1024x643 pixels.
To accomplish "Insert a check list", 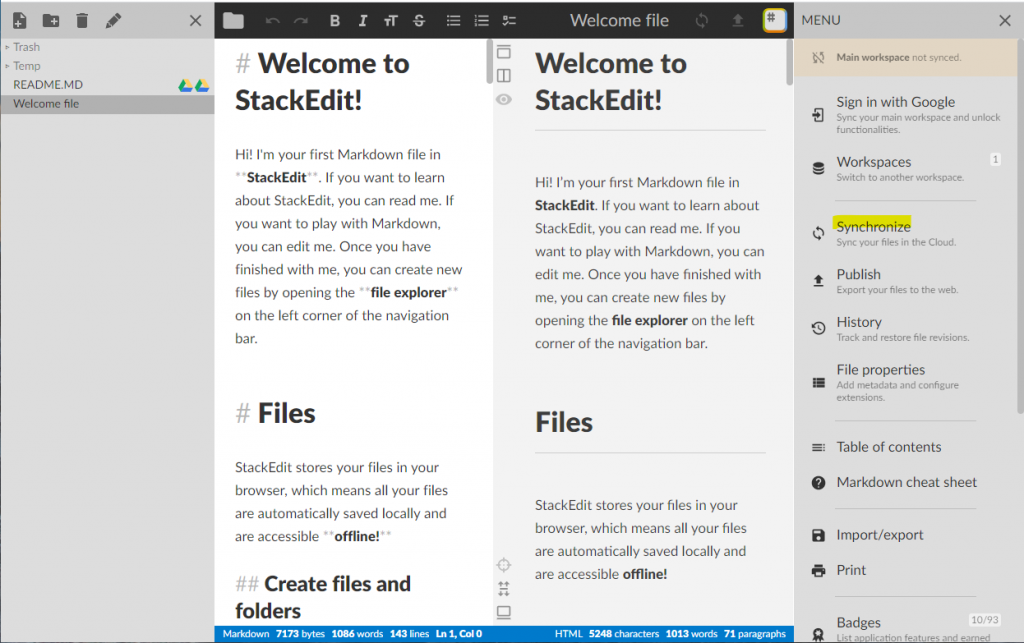I will tap(509, 21).
